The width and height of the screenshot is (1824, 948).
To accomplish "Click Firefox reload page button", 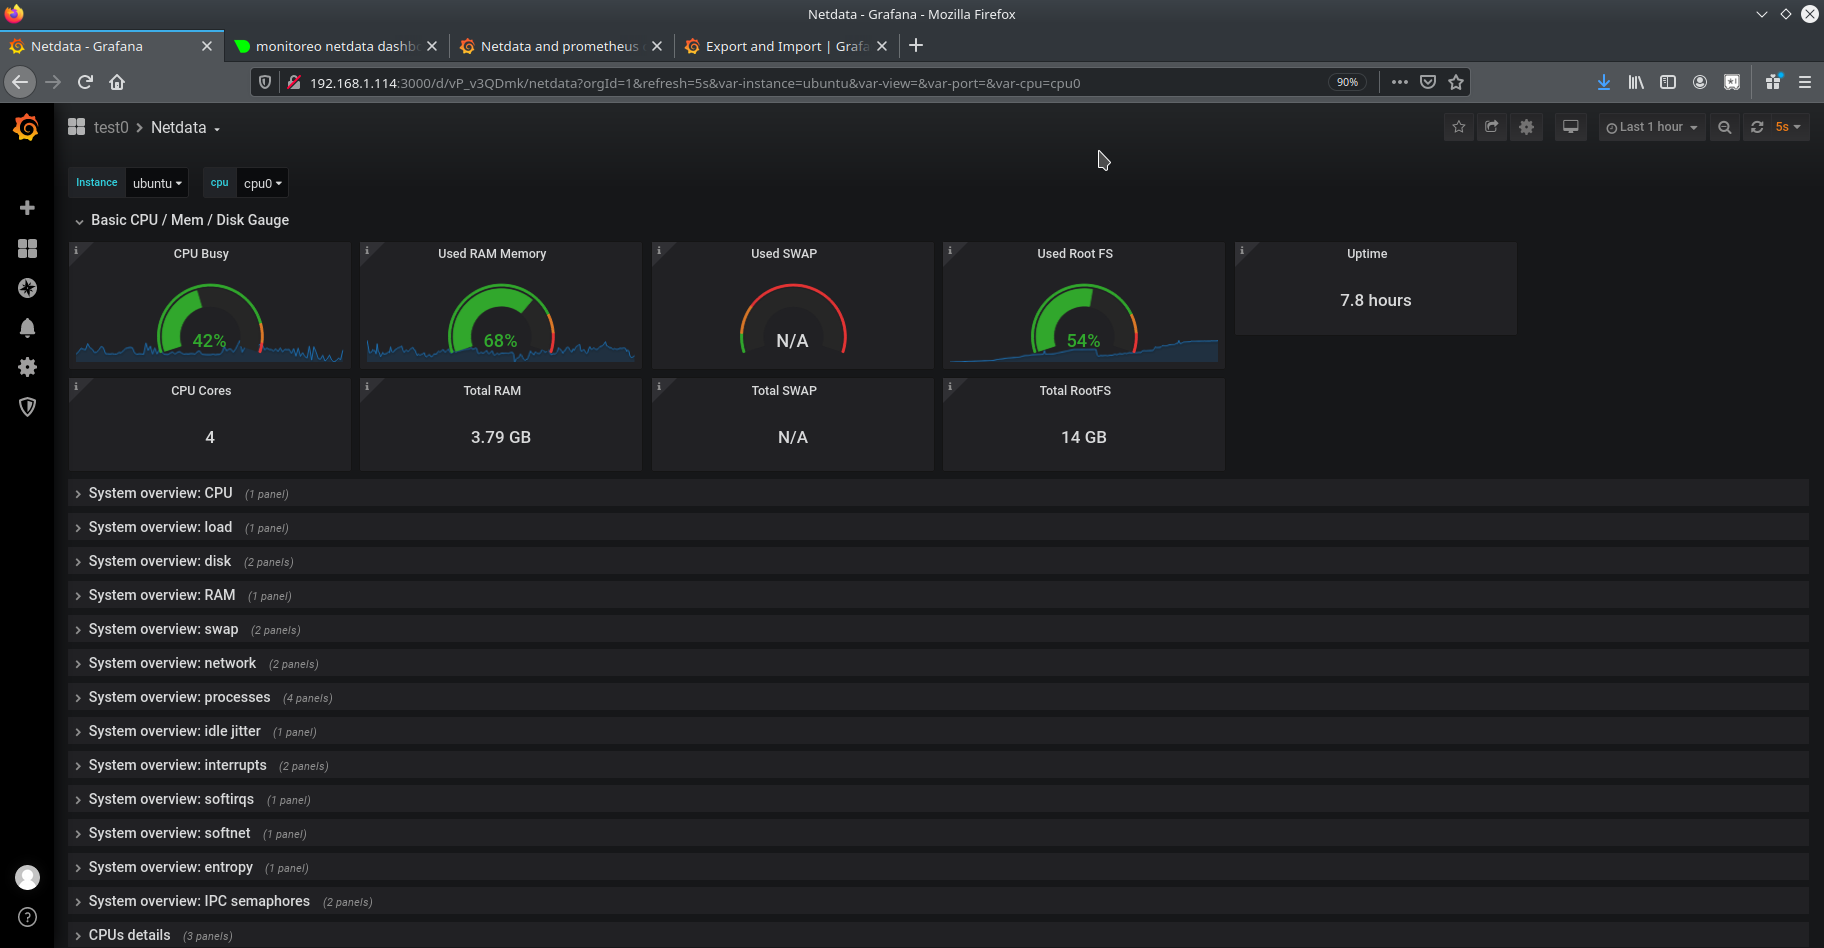I will [85, 82].
